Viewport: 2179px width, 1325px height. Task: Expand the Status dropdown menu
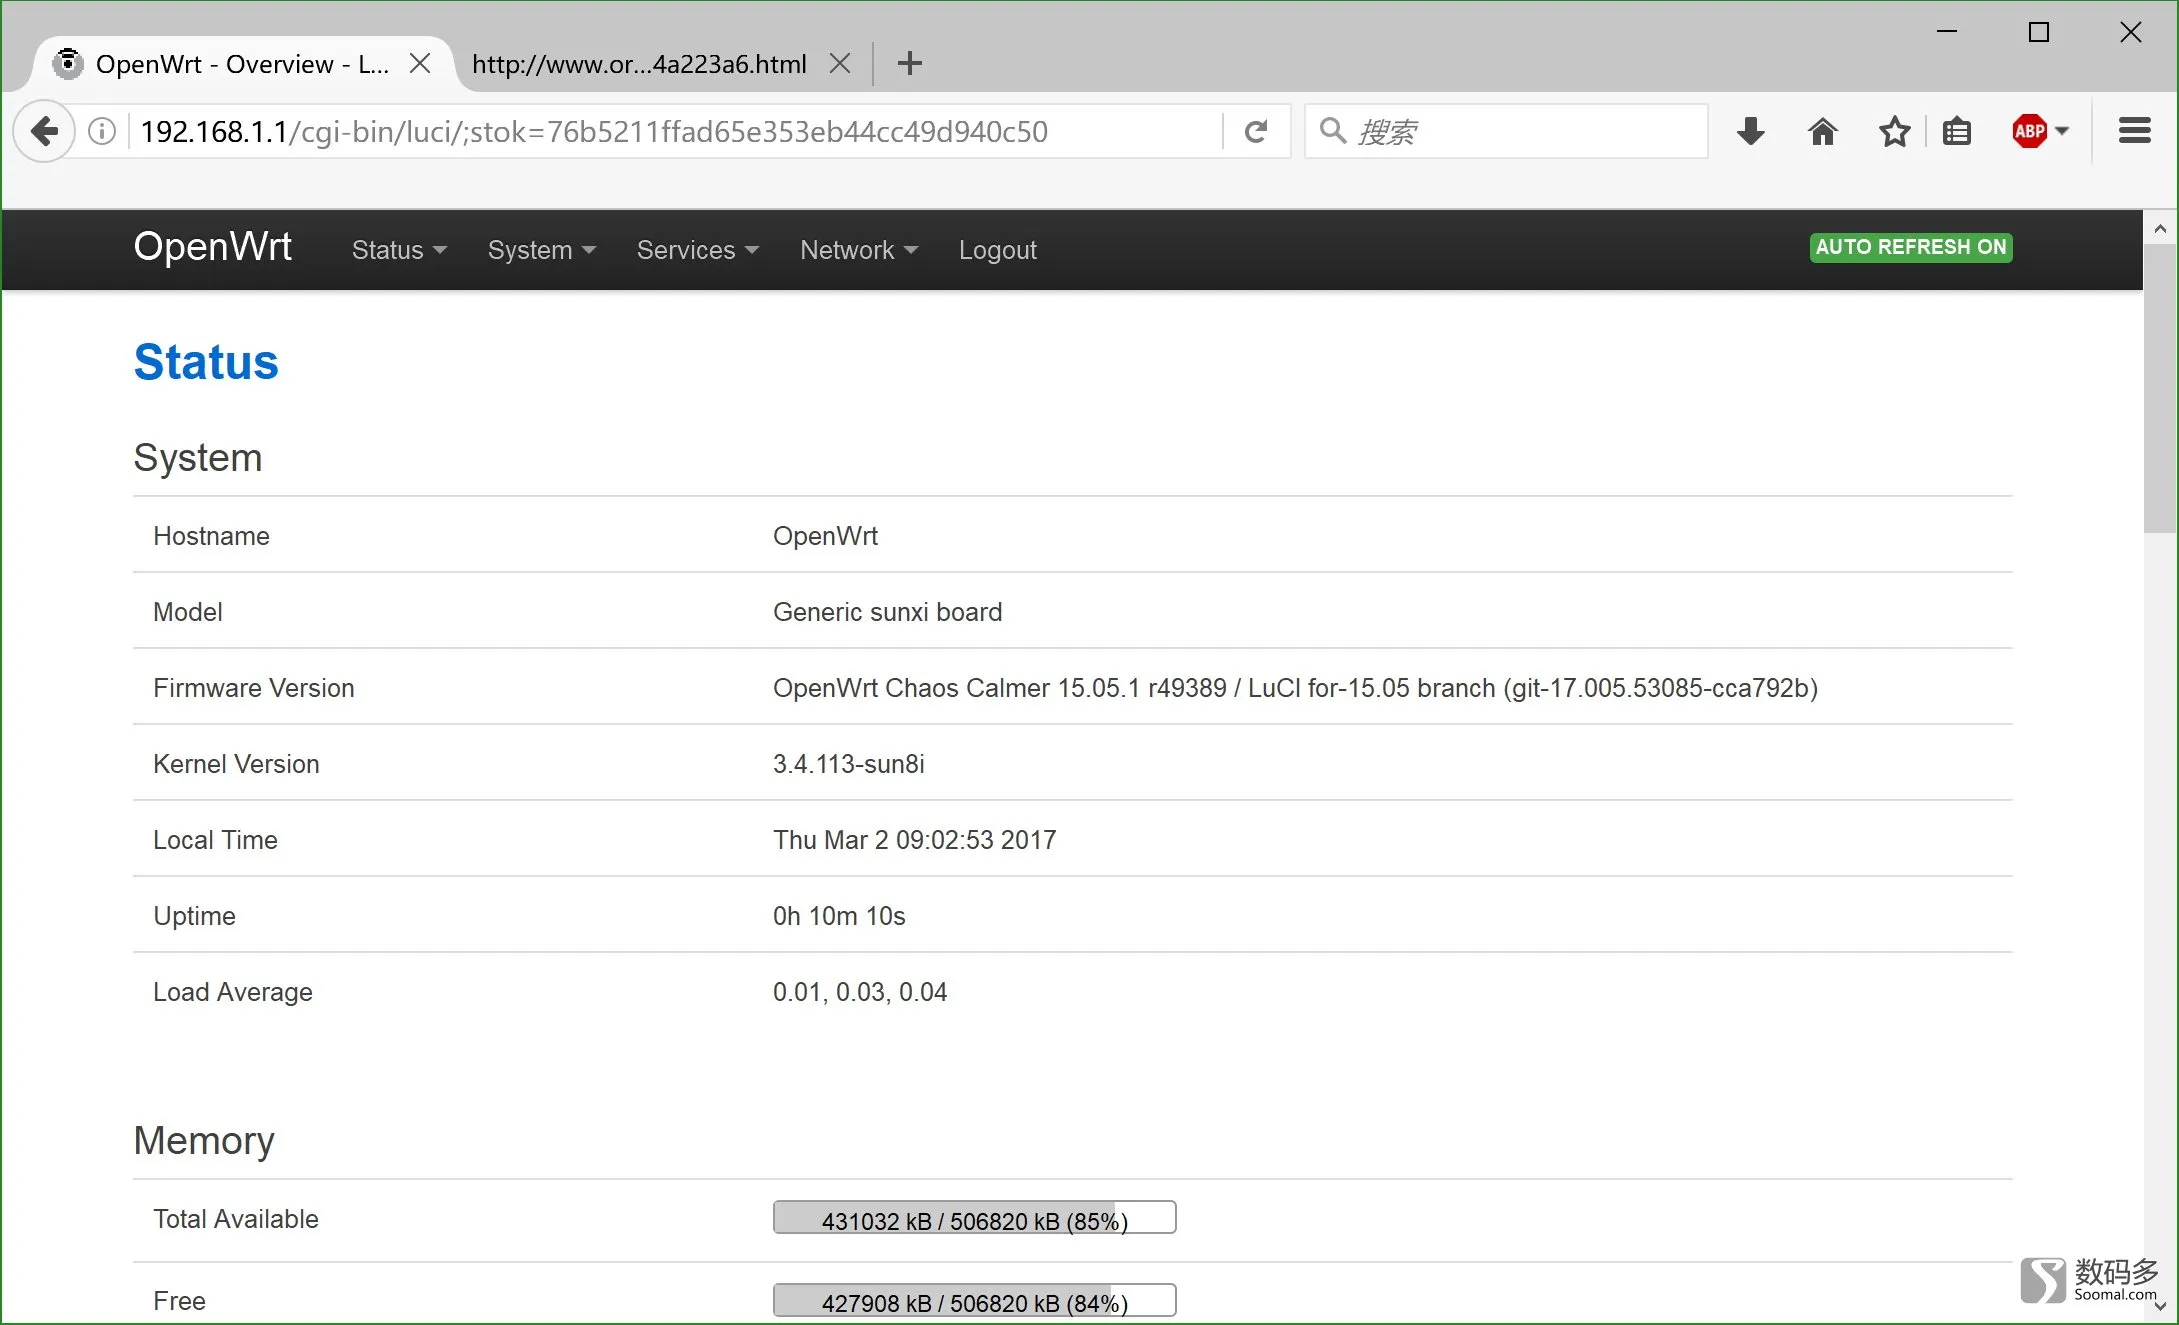click(x=399, y=250)
